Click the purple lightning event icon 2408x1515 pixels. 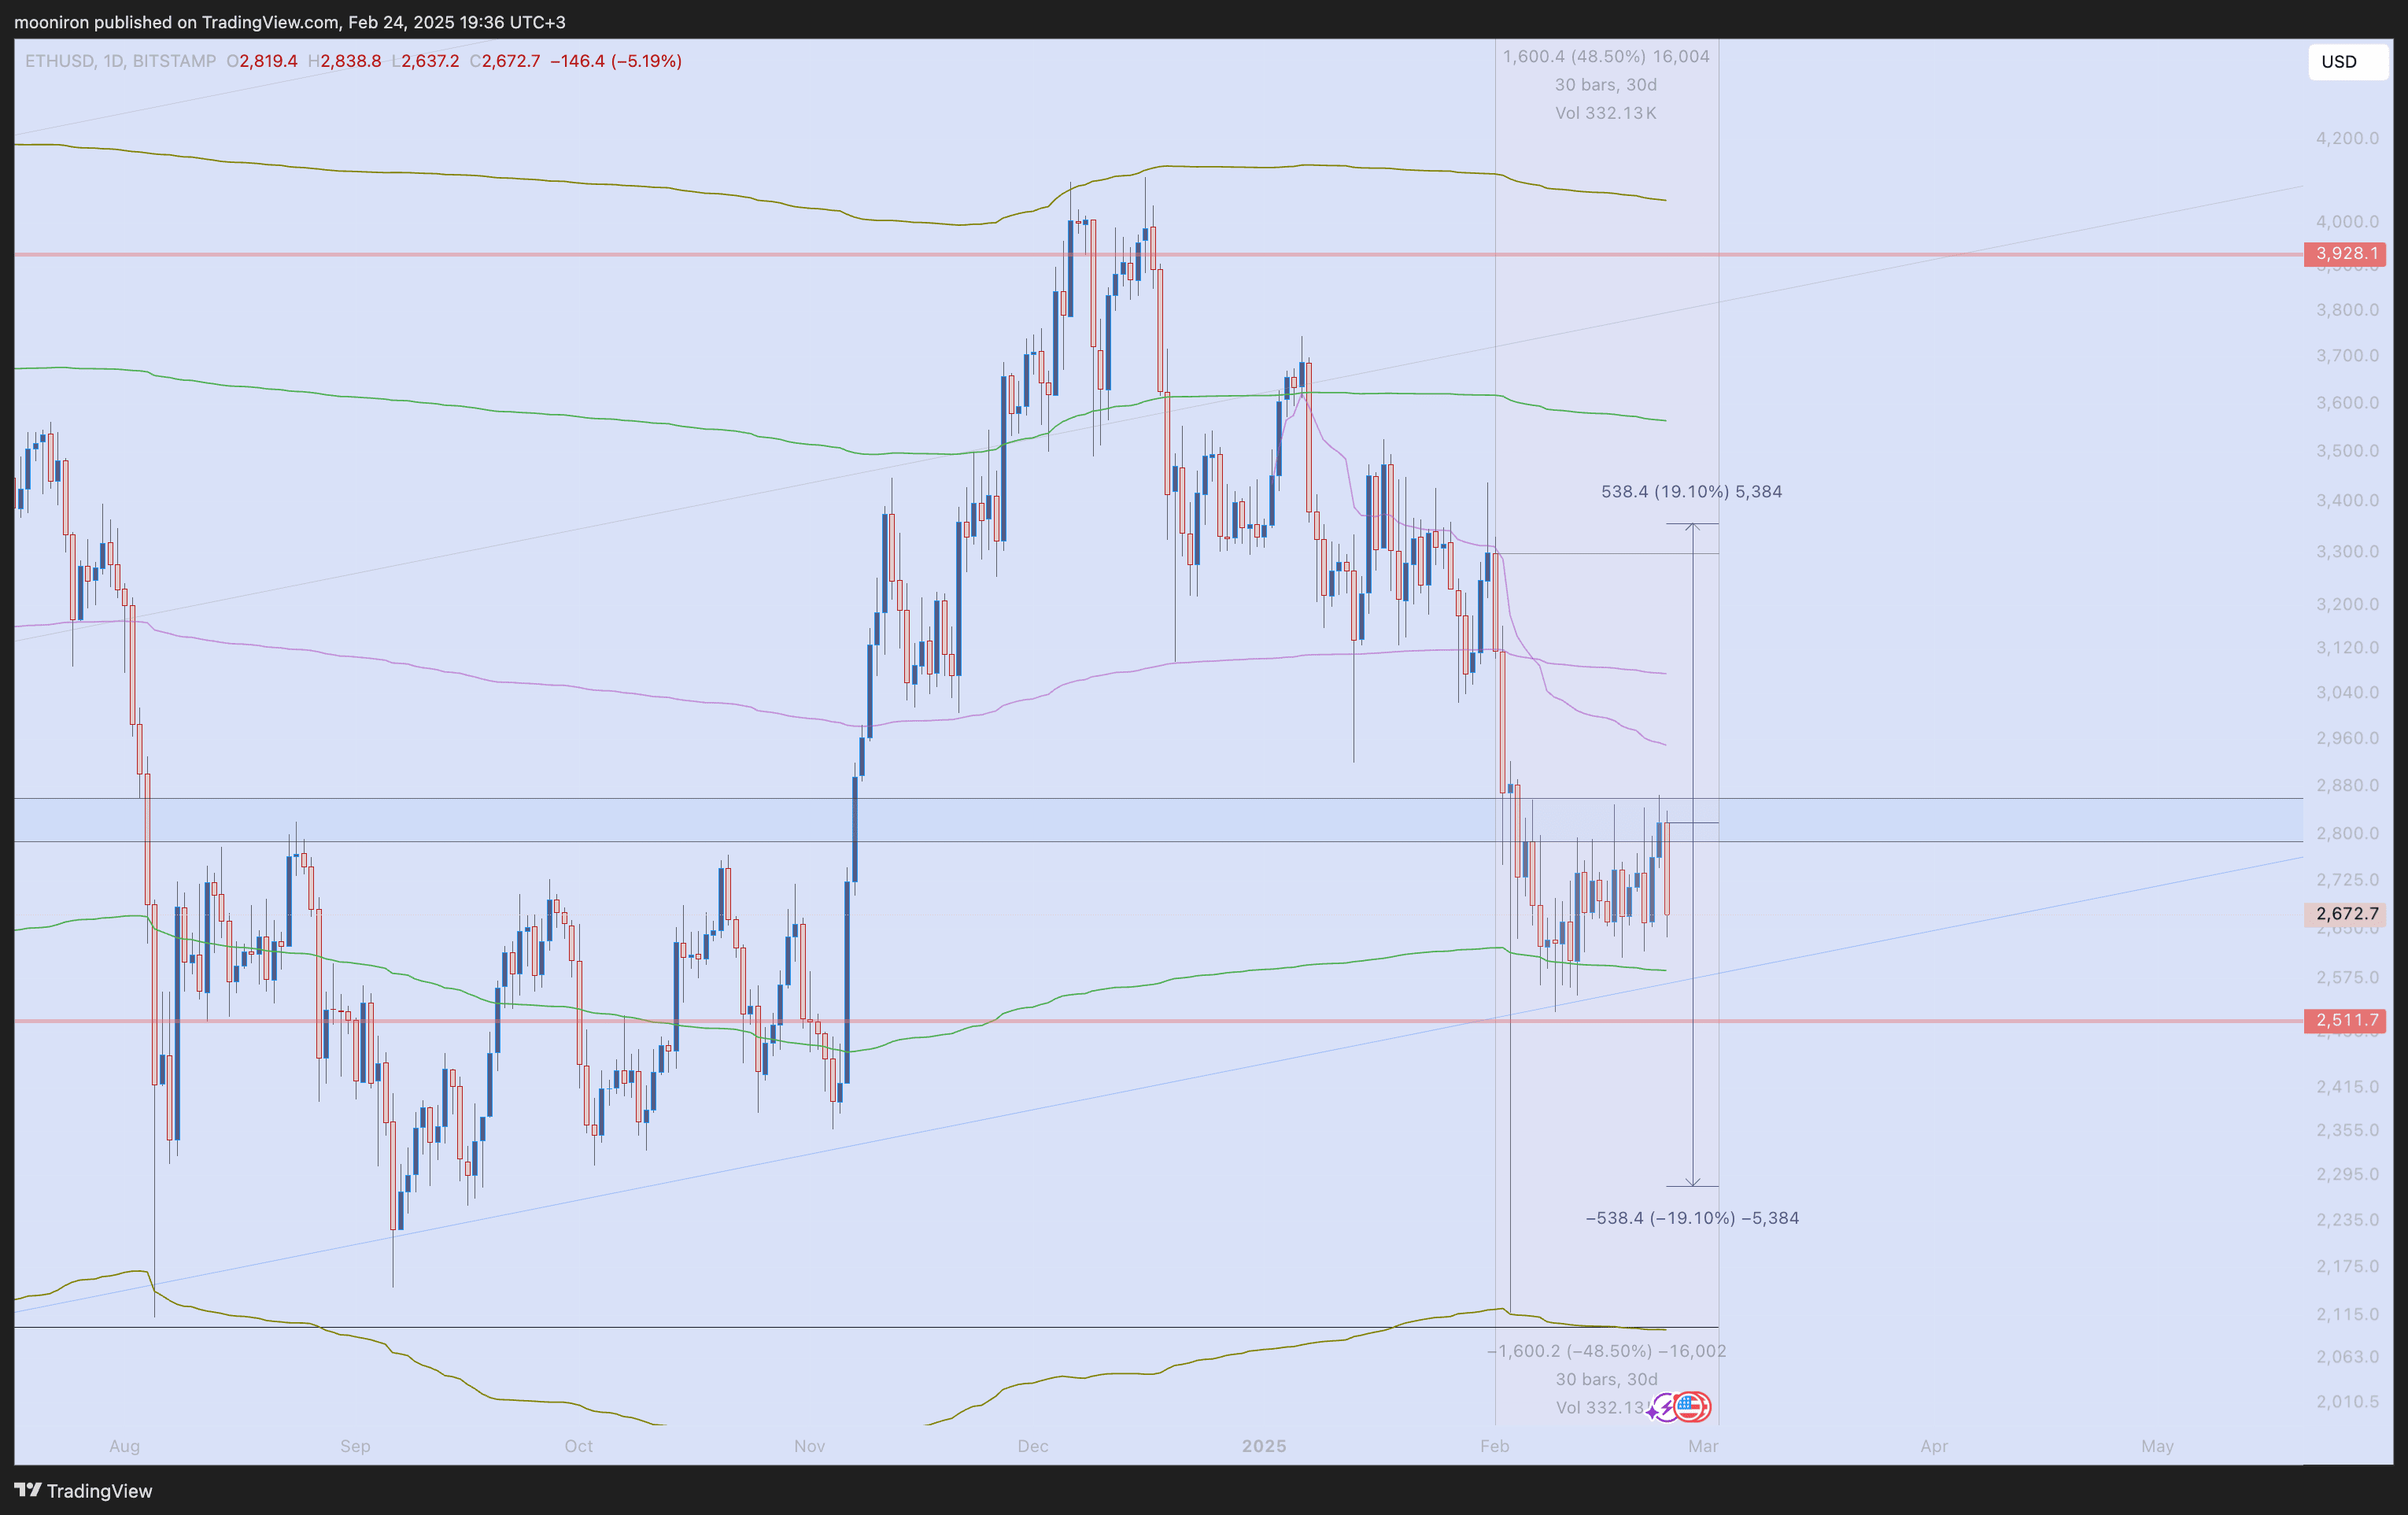1664,1407
